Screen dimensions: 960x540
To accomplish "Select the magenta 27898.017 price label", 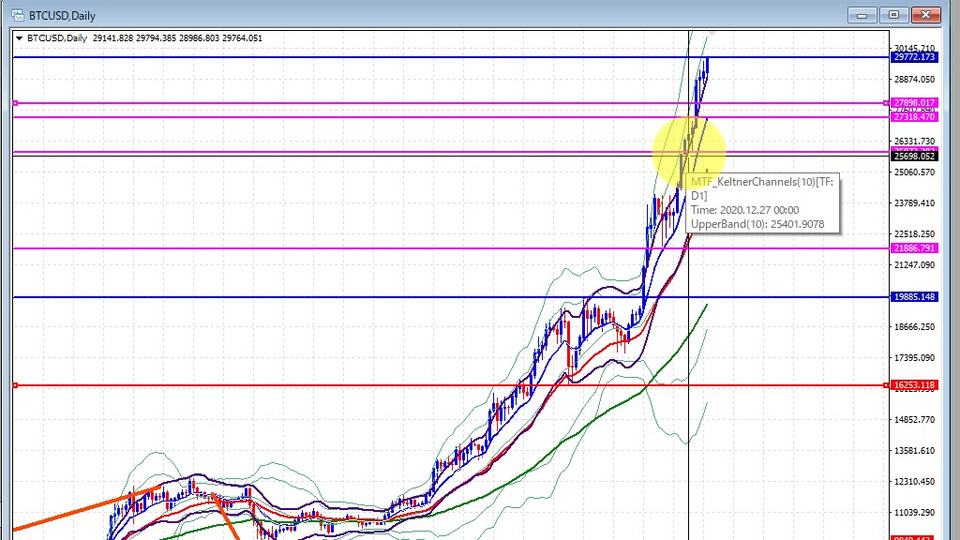I will tap(914, 103).
